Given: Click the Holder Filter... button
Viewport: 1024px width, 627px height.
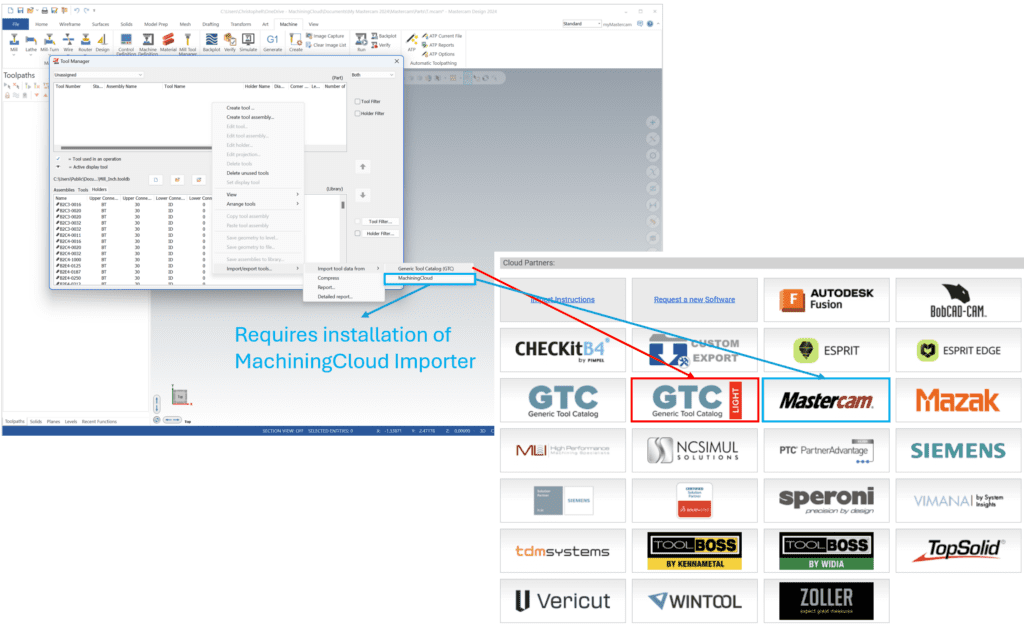Looking at the screenshot, I should [x=380, y=233].
